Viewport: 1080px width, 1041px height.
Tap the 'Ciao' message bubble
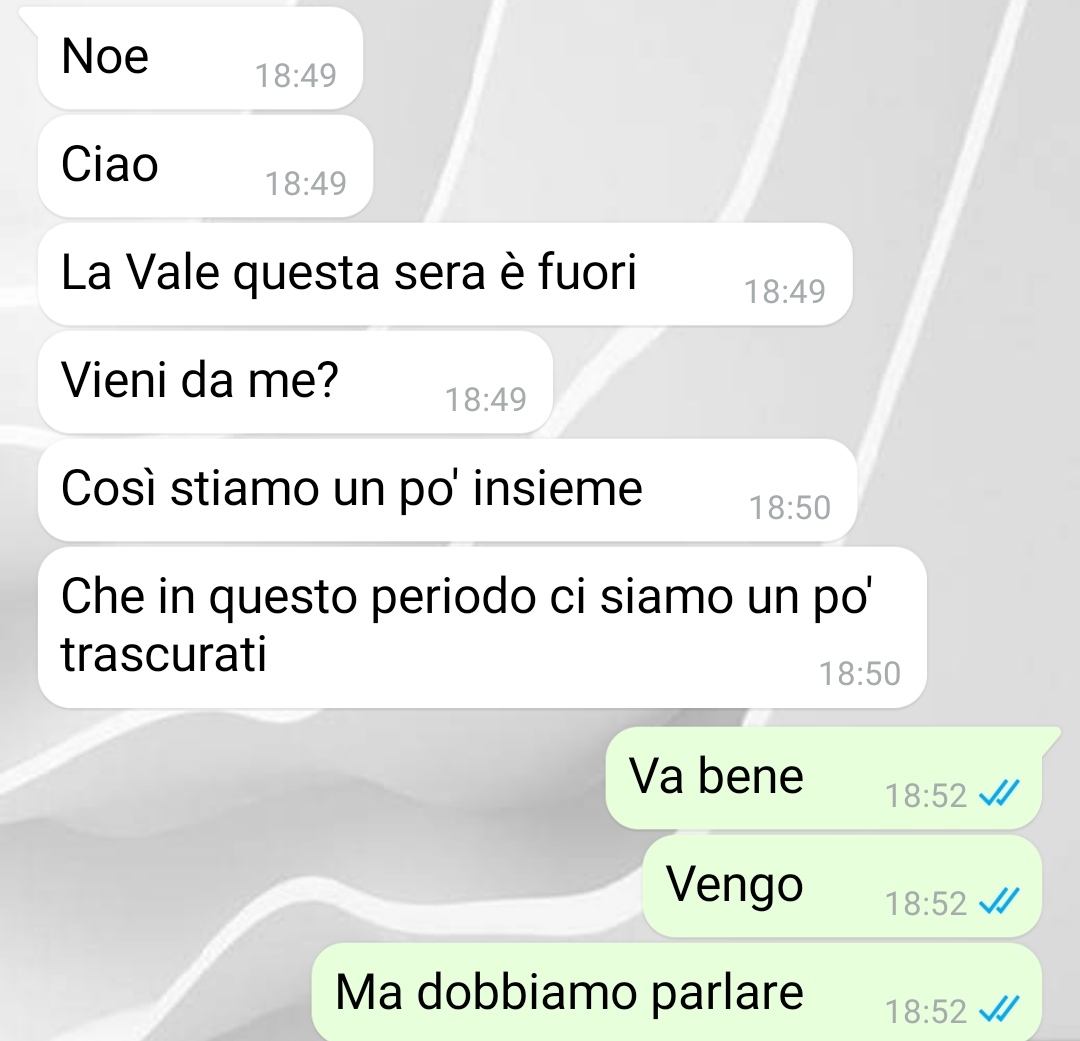205,166
